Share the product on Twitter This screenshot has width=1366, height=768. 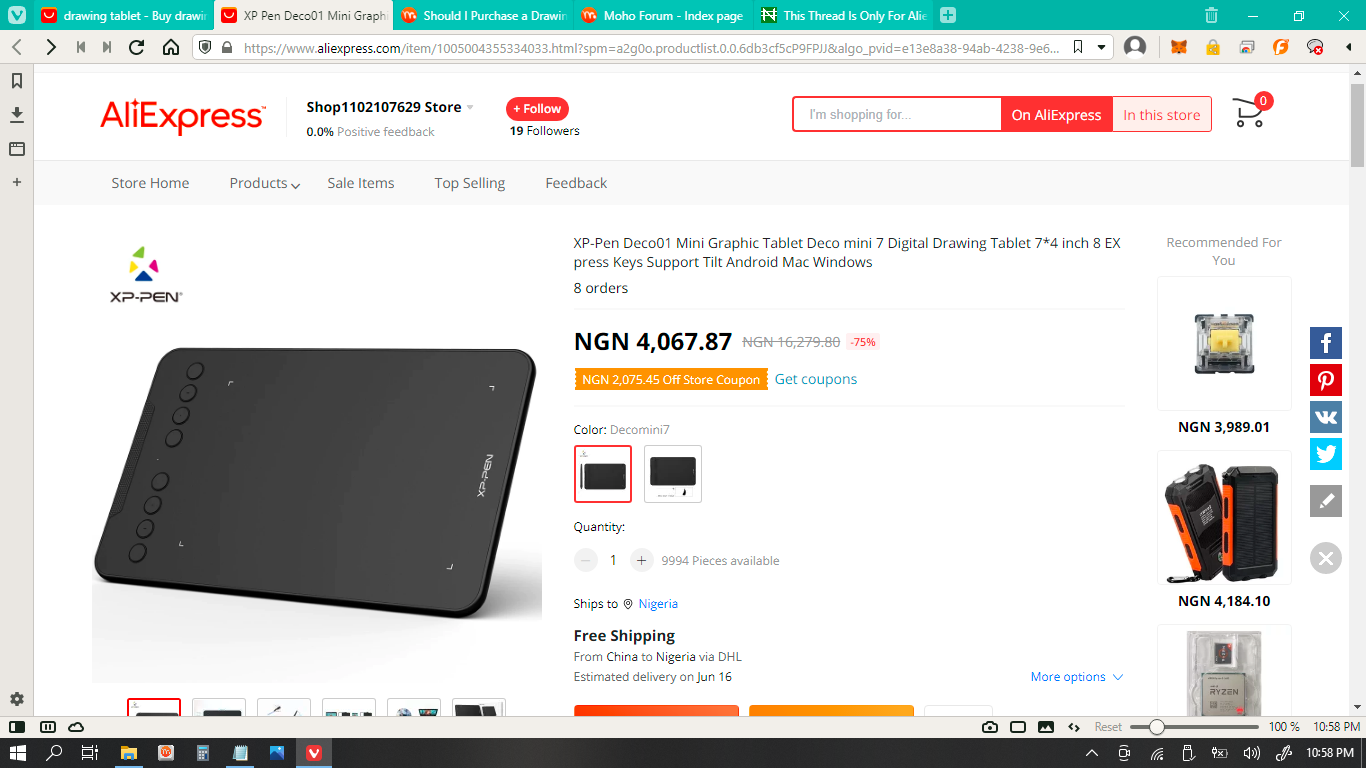tap(1326, 454)
